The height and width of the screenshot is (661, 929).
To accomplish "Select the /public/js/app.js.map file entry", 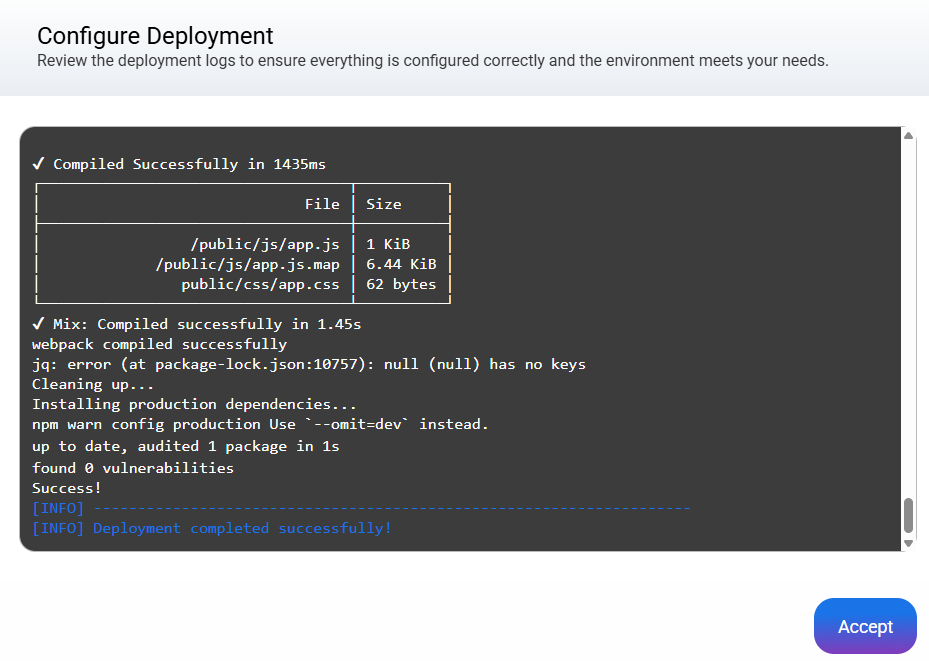I will (247, 264).
